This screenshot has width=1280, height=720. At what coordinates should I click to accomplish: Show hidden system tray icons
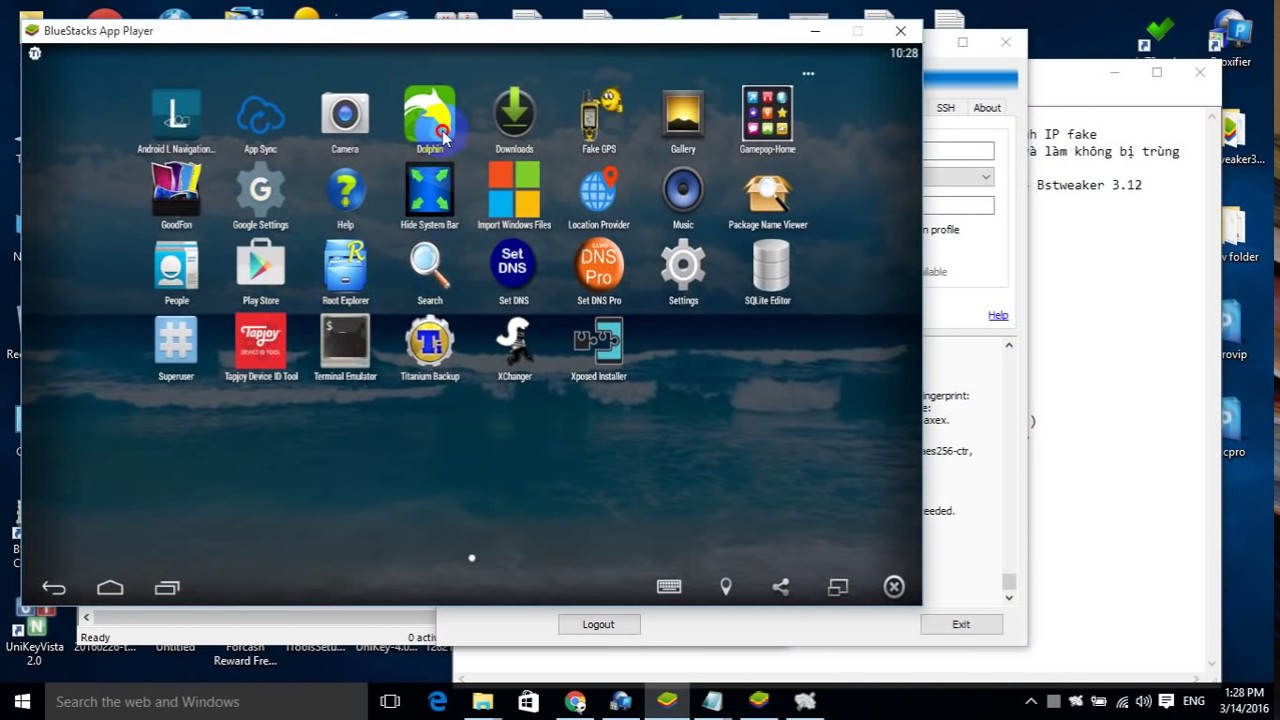(x=1031, y=702)
